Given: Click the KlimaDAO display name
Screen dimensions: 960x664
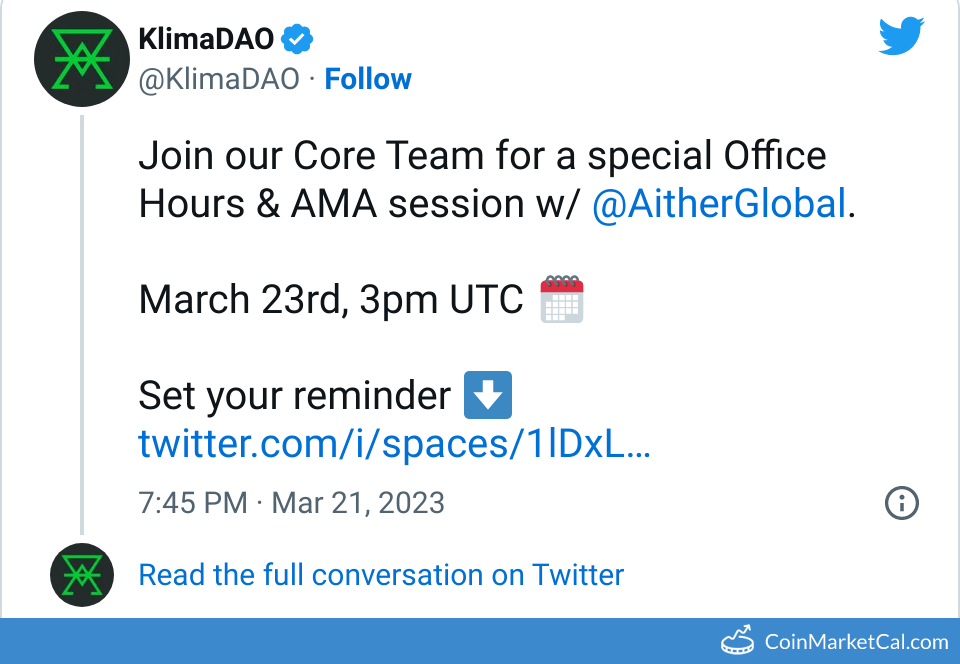Looking at the screenshot, I should point(206,39).
